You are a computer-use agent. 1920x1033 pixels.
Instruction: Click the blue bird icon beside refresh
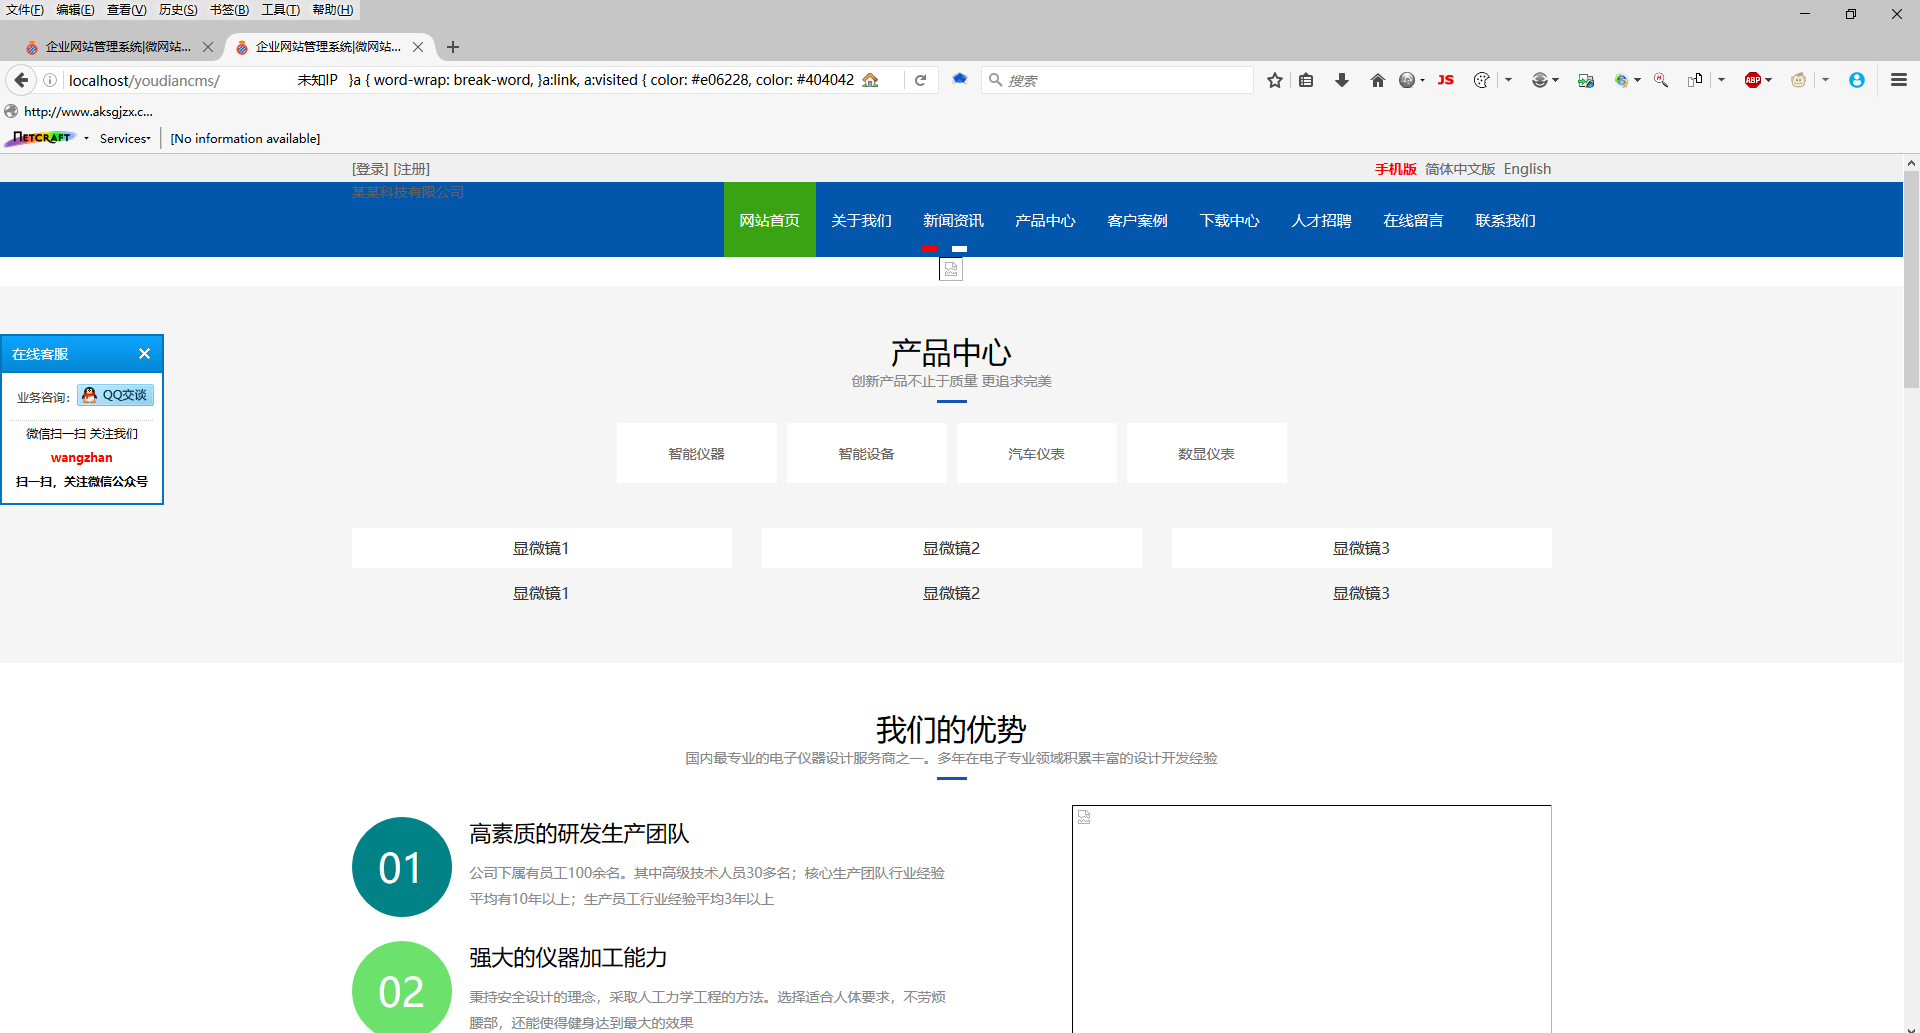960,79
